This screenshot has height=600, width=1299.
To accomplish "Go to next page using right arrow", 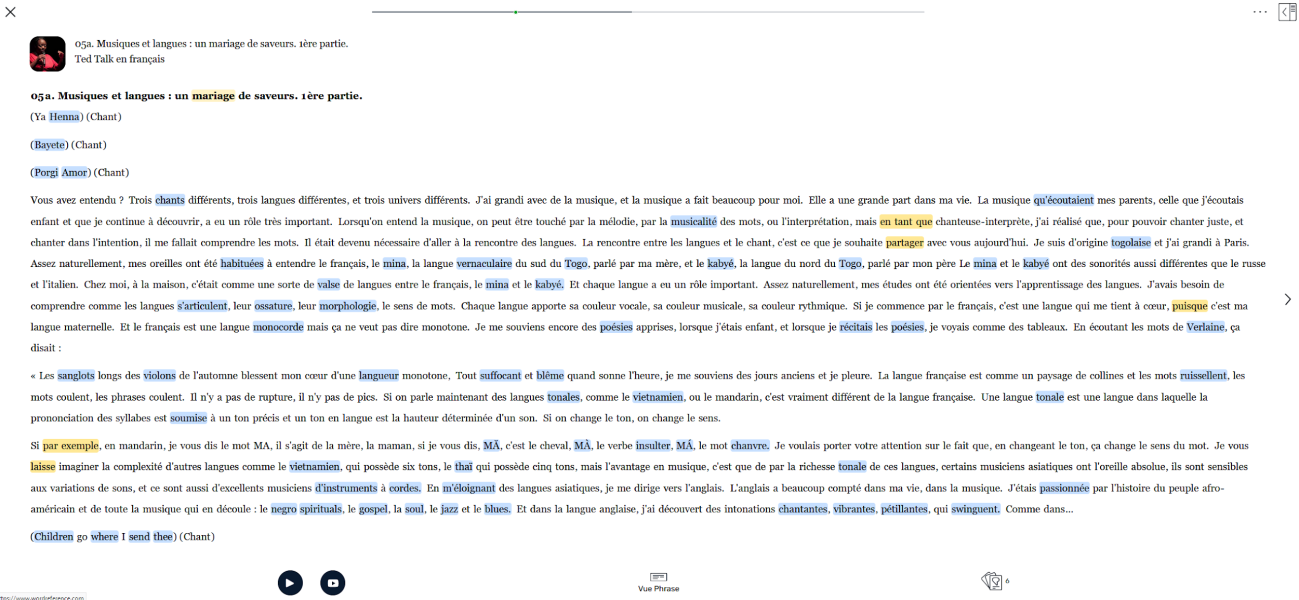I will (x=1287, y=300).
